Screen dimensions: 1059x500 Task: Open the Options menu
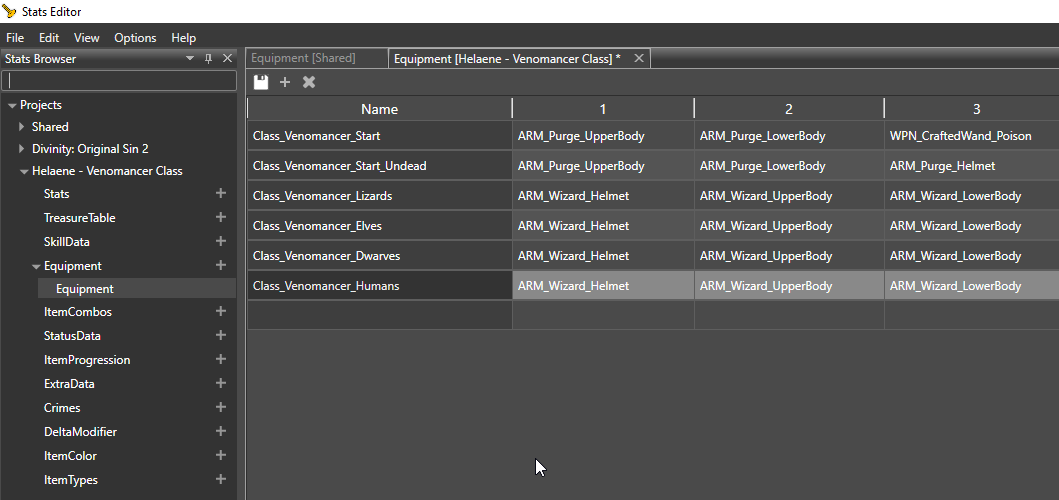[x=135, y=38]
